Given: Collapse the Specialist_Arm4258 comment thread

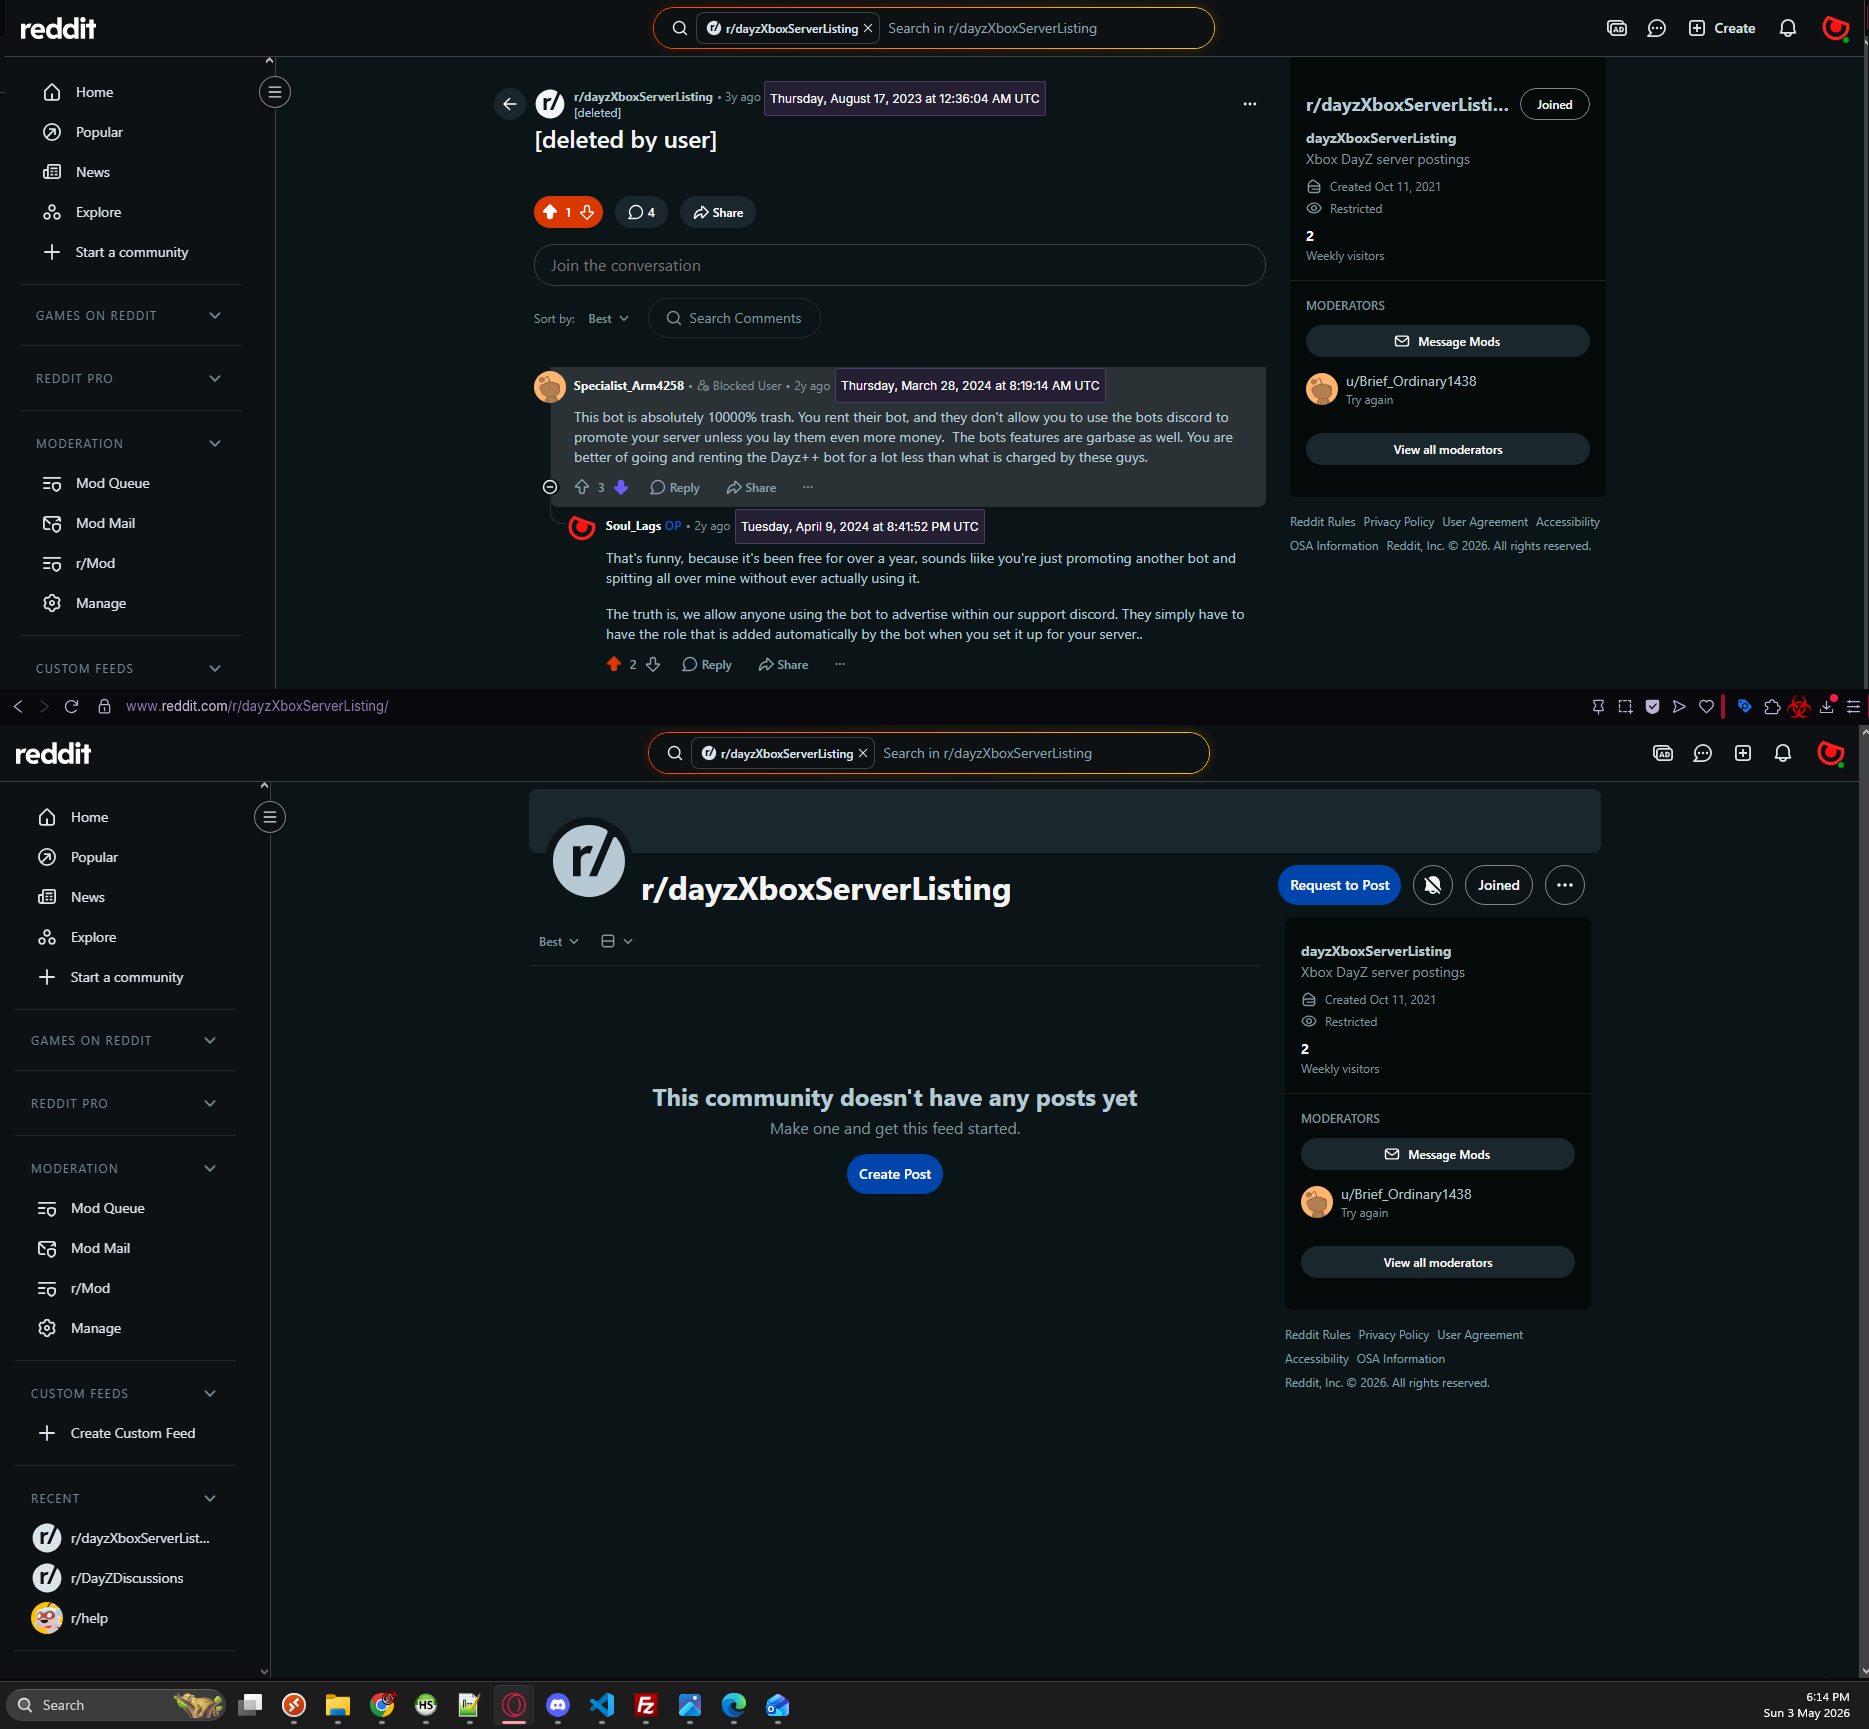Looking at the screenshot, I should click(550, 487).
